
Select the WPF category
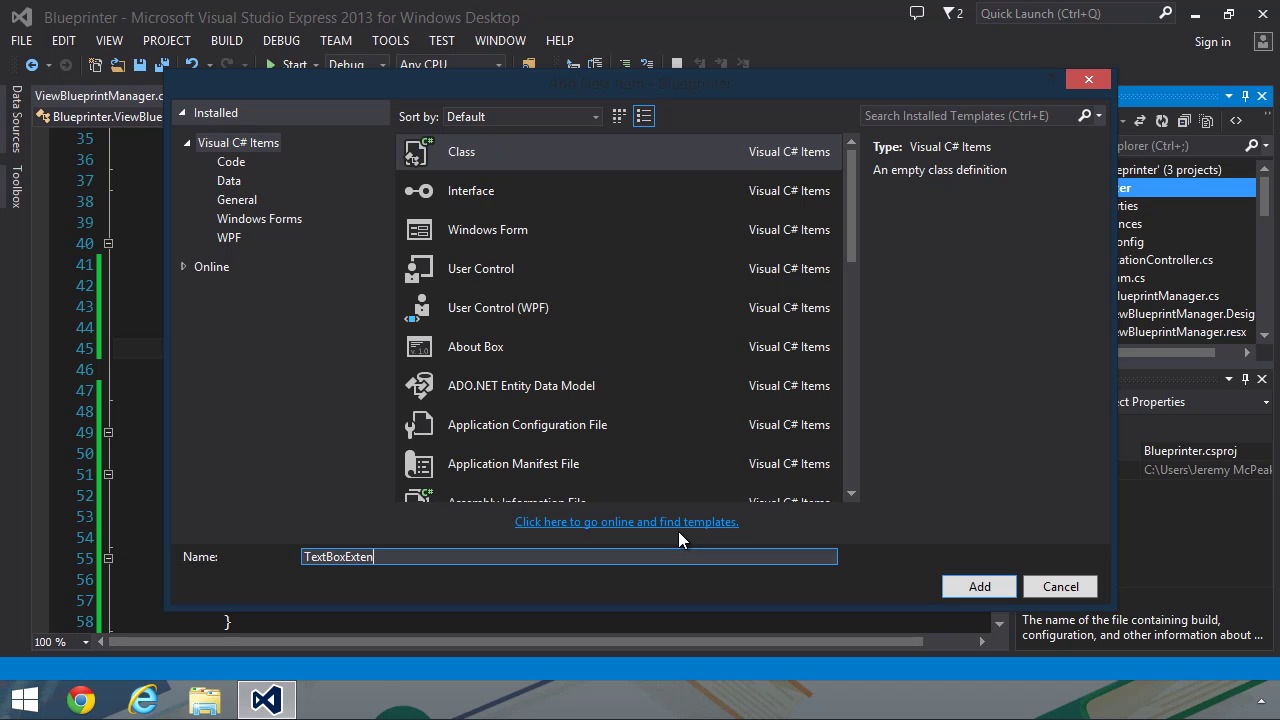(229, 238)
